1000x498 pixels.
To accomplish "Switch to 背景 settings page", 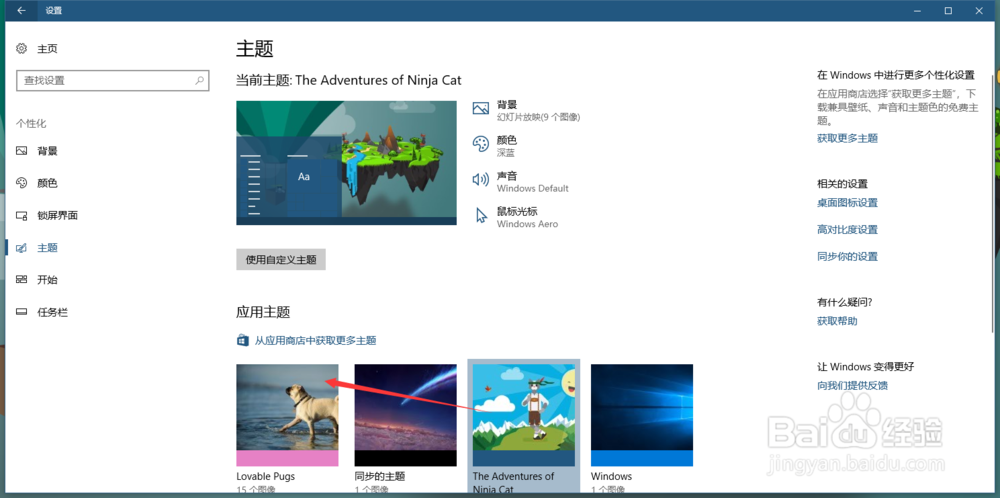I will click(48, 151).
